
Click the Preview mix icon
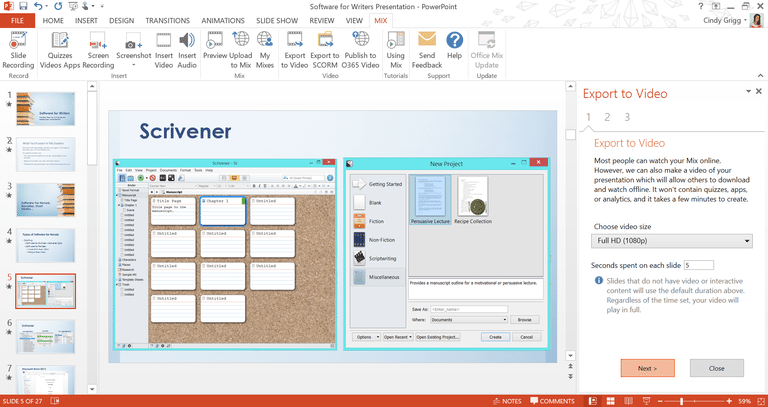pos(215,40)
